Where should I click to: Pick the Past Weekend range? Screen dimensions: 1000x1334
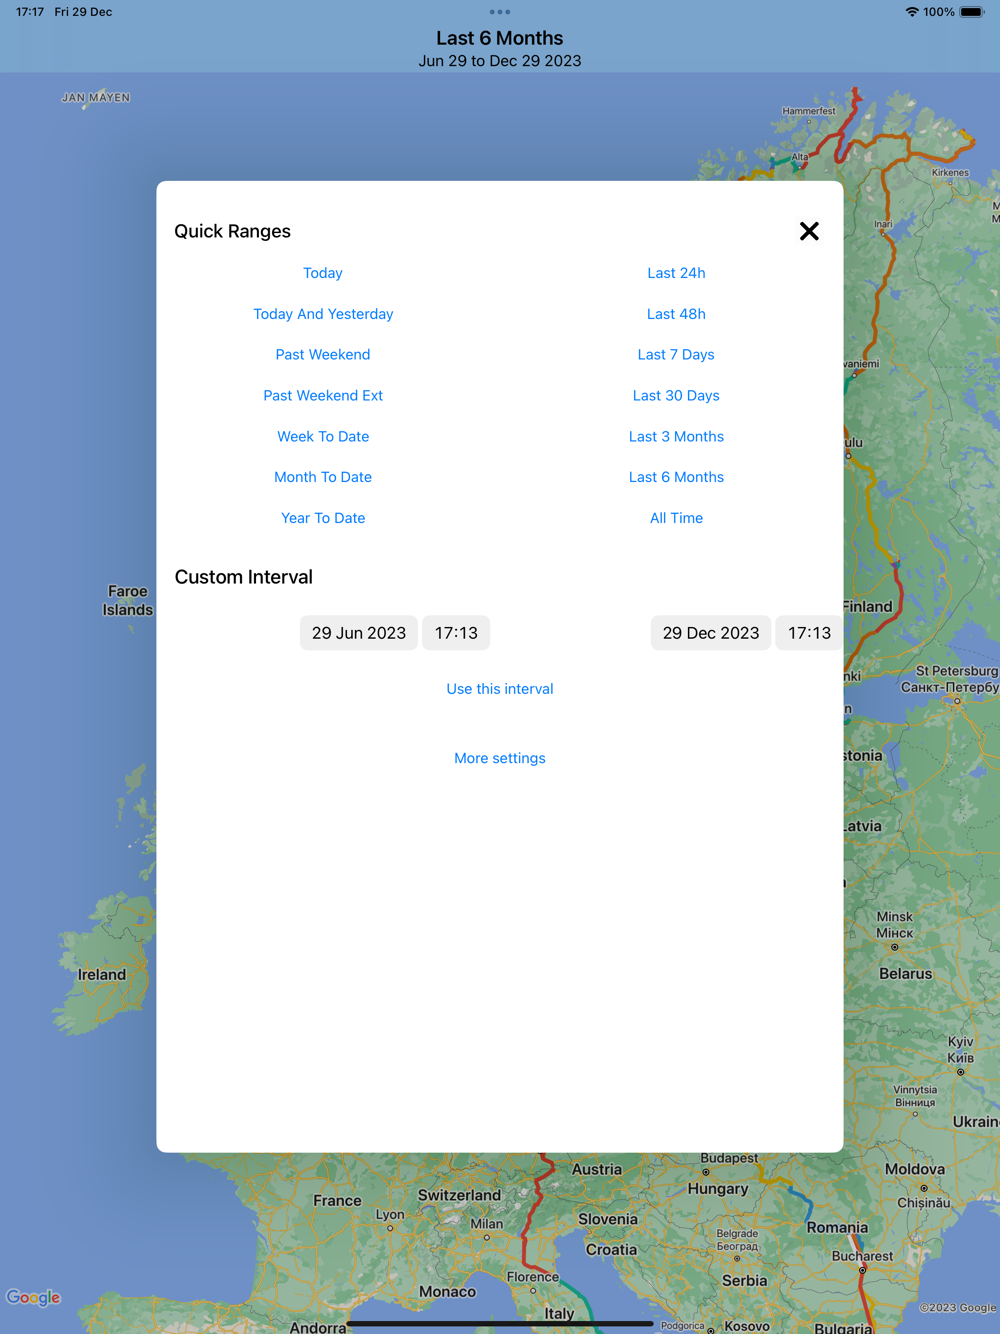click(x=323, y=355)
